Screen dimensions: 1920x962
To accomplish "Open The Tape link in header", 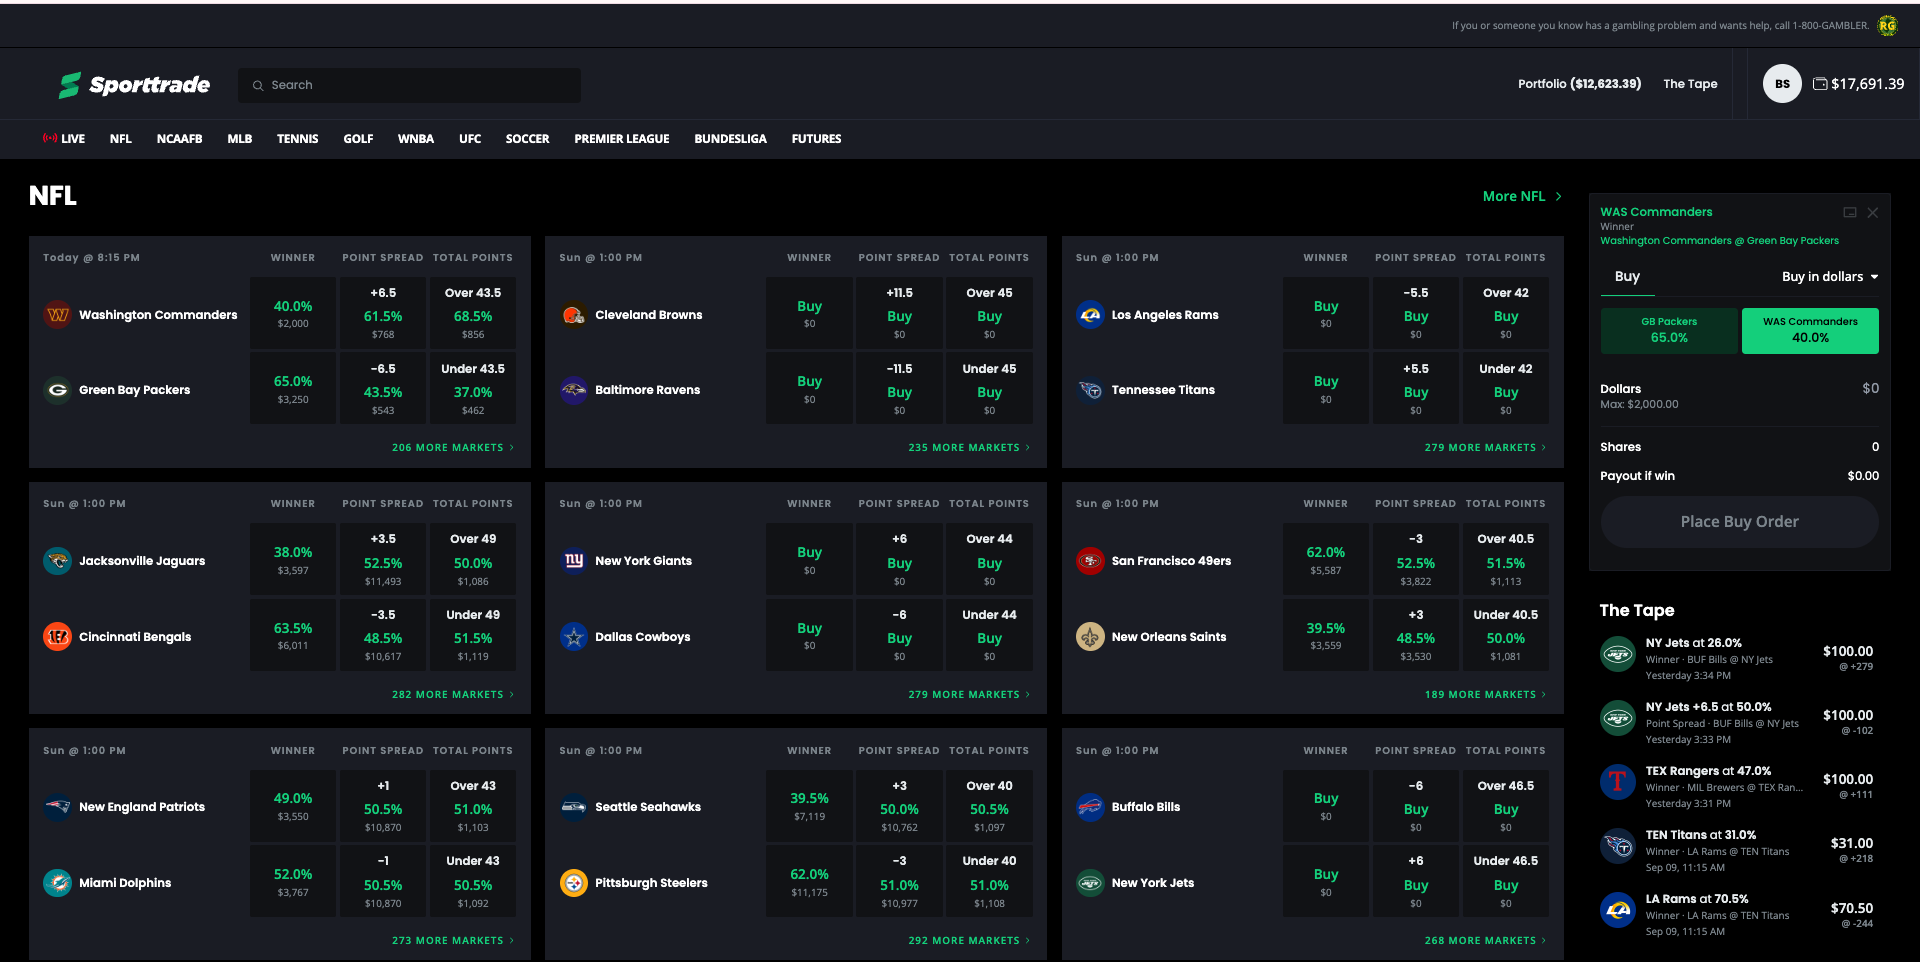I will pos(1690,84).
